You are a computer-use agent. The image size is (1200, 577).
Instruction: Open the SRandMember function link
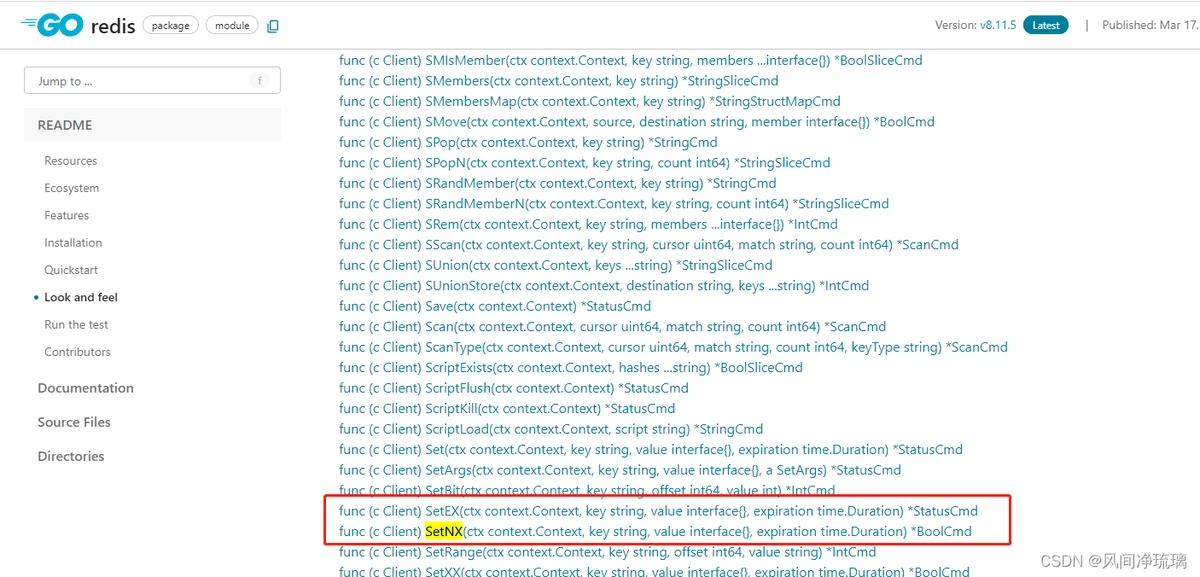[x=558, y=183]
